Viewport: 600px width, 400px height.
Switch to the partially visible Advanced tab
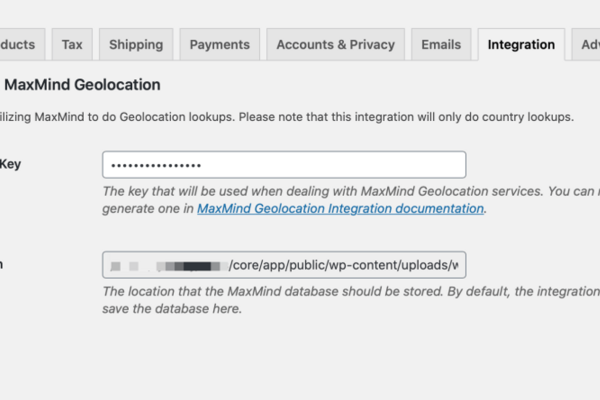coord(586,44)
